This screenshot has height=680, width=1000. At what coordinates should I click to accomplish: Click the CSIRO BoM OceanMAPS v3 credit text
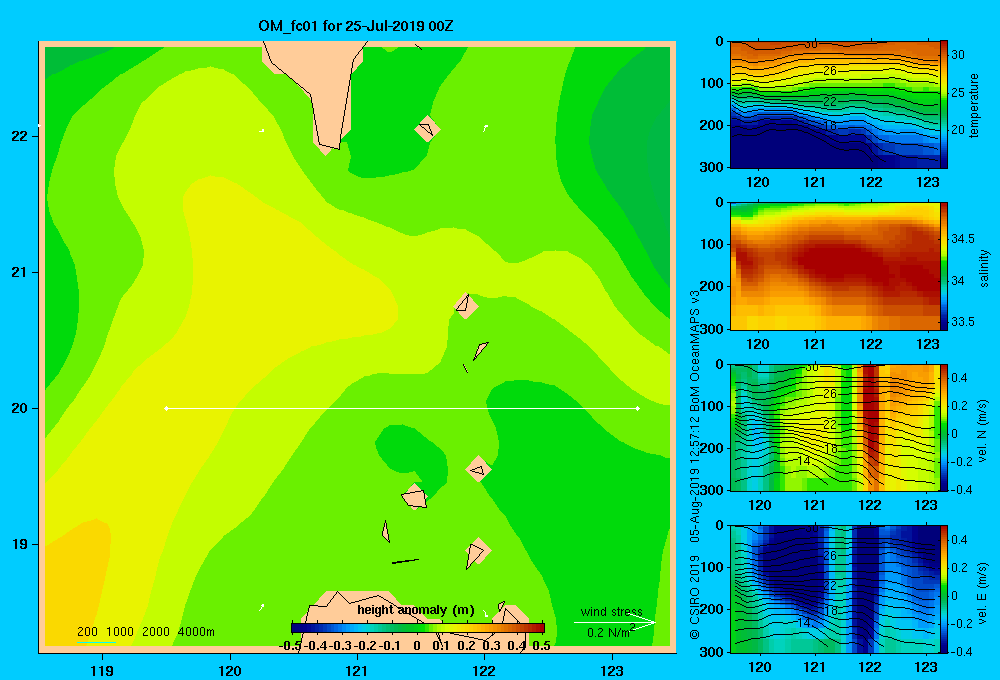[695, 464]
